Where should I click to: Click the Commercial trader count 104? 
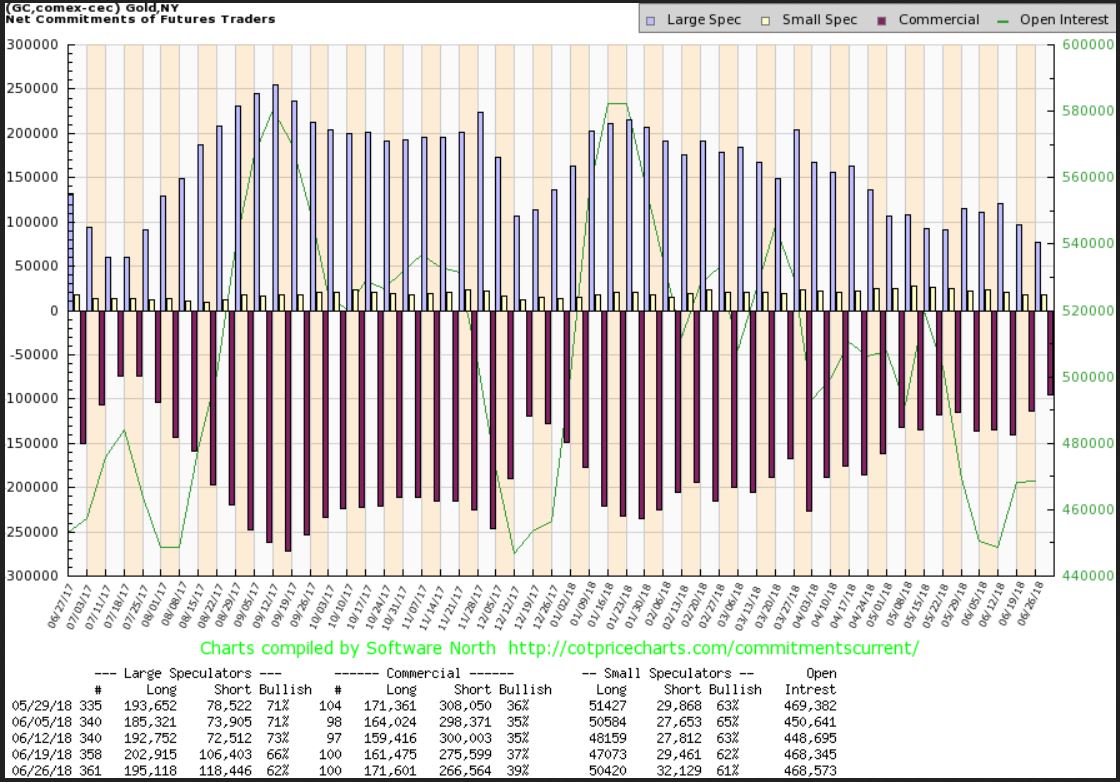[330, 706]
